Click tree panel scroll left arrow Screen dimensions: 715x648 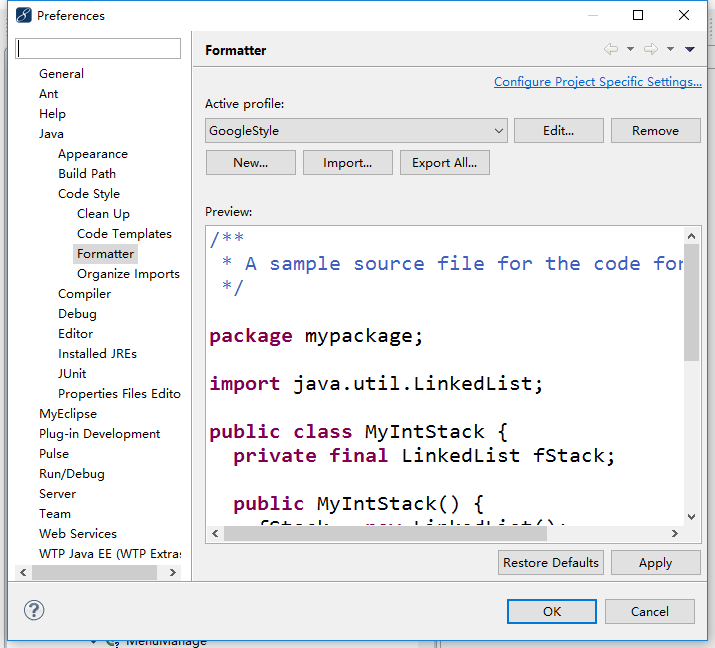coord(23,572)
